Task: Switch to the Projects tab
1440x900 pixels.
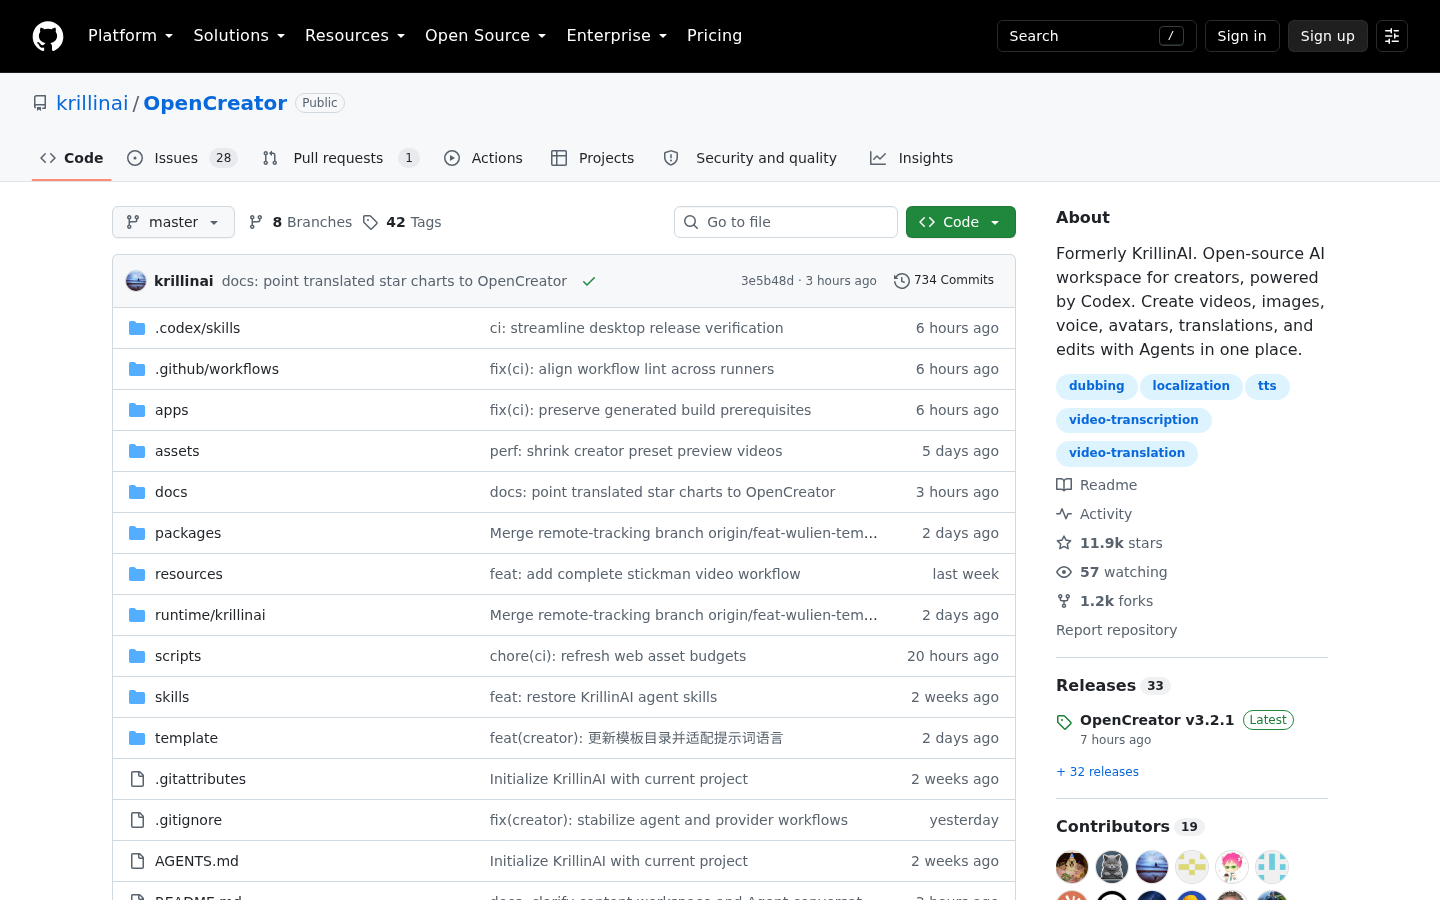Action: [x=593, y=158]
